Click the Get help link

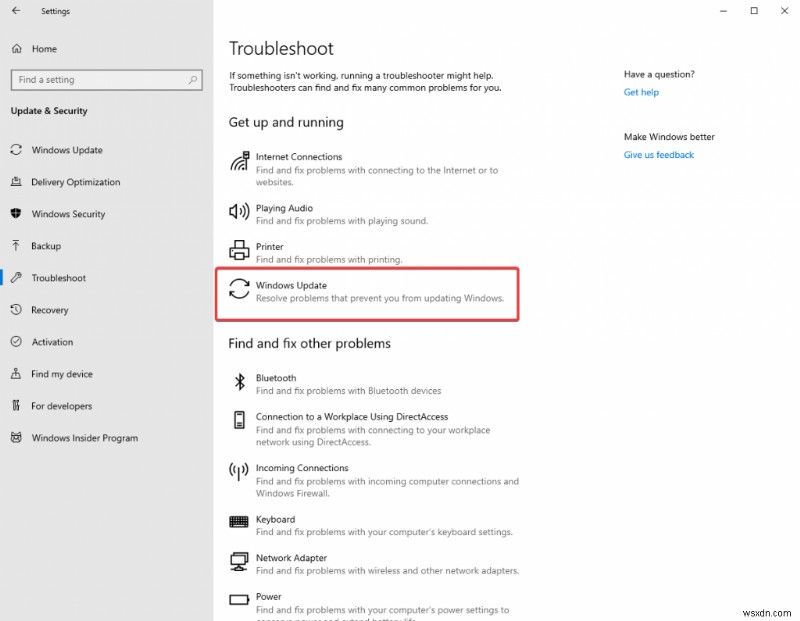(640, 92)
